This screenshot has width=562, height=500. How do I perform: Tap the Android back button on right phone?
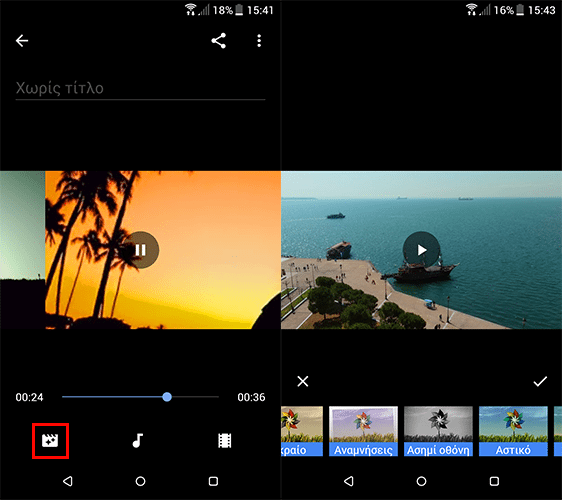[349, 481]
